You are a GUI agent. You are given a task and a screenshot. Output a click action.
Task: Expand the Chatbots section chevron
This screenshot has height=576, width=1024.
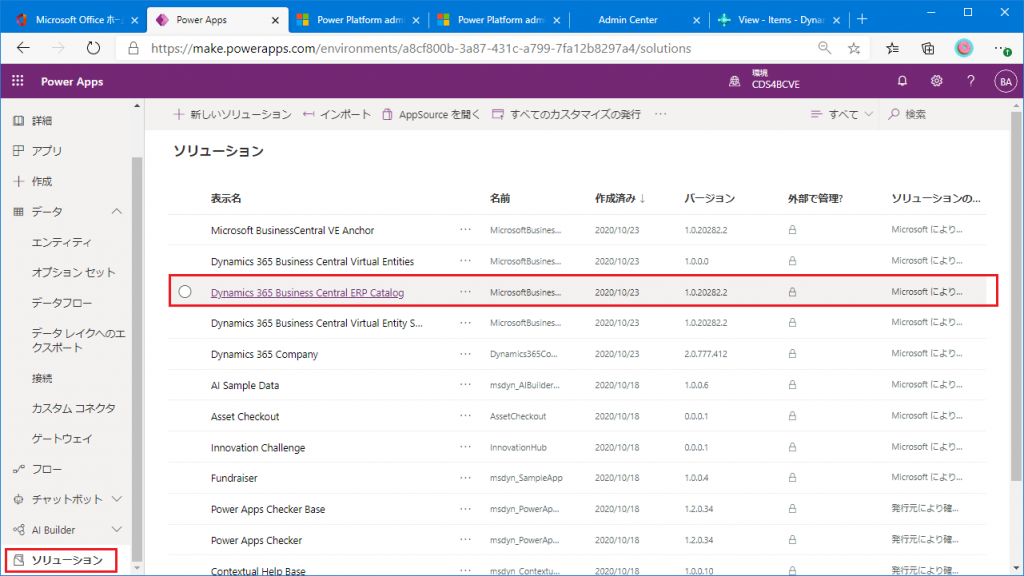(x=116, y=499)
